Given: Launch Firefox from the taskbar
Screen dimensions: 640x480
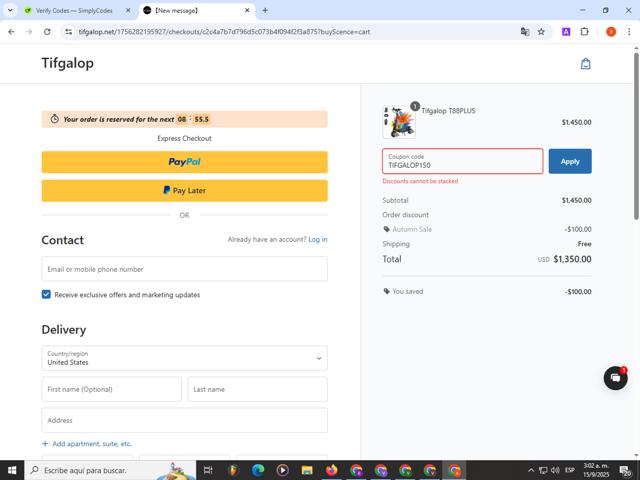Looking at the screenshot, I should click(331, 470).
